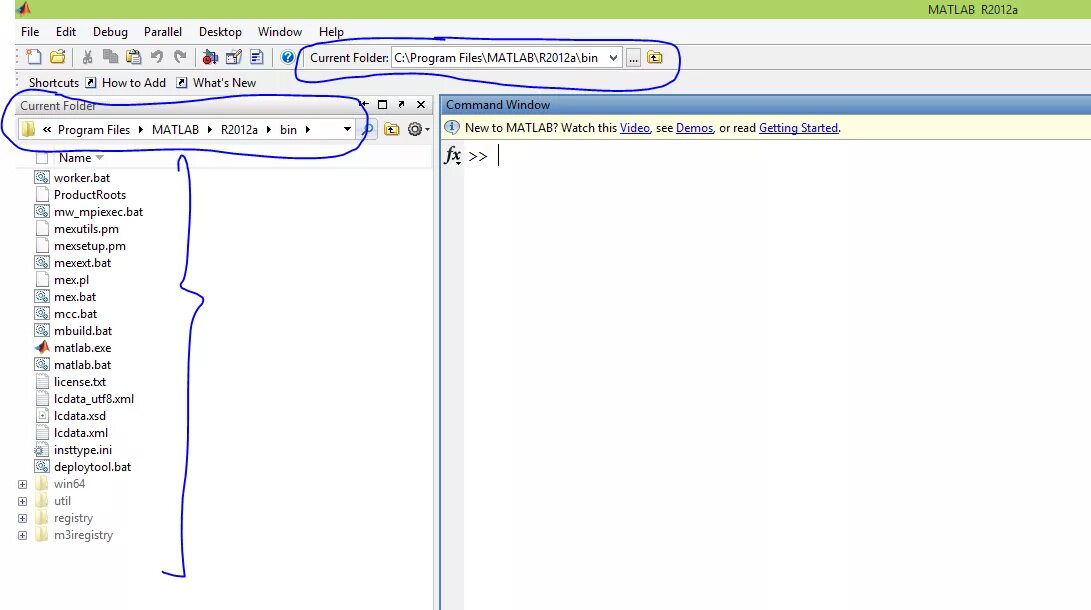
Task: Maximize the Current Folder panel
Action: click(x=383, y=104)
